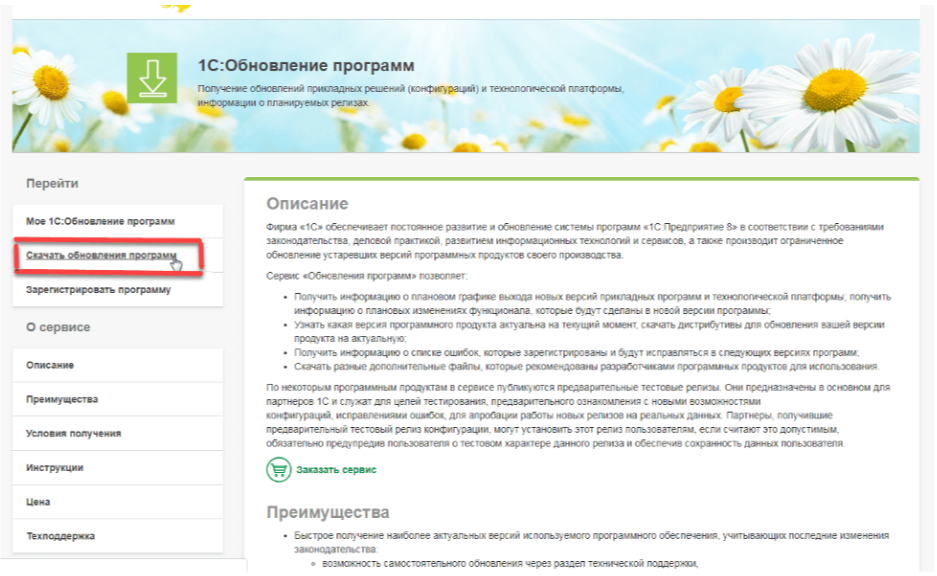This screenshot has height=576, width=937.
Task: Select Скачать обновления программ in the sidebar
Action: pyautogui.click(x=101, y=256)
